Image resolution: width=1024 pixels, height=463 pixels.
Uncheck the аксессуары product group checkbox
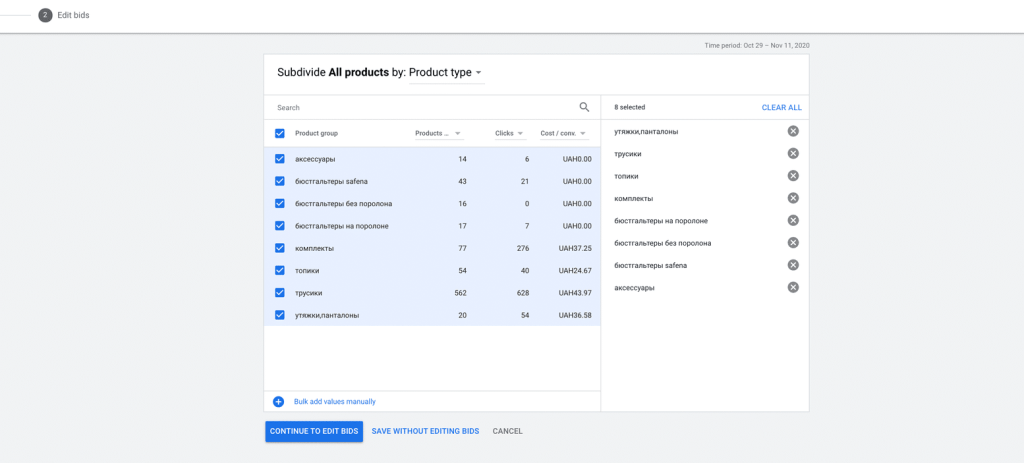coord(280,159)
